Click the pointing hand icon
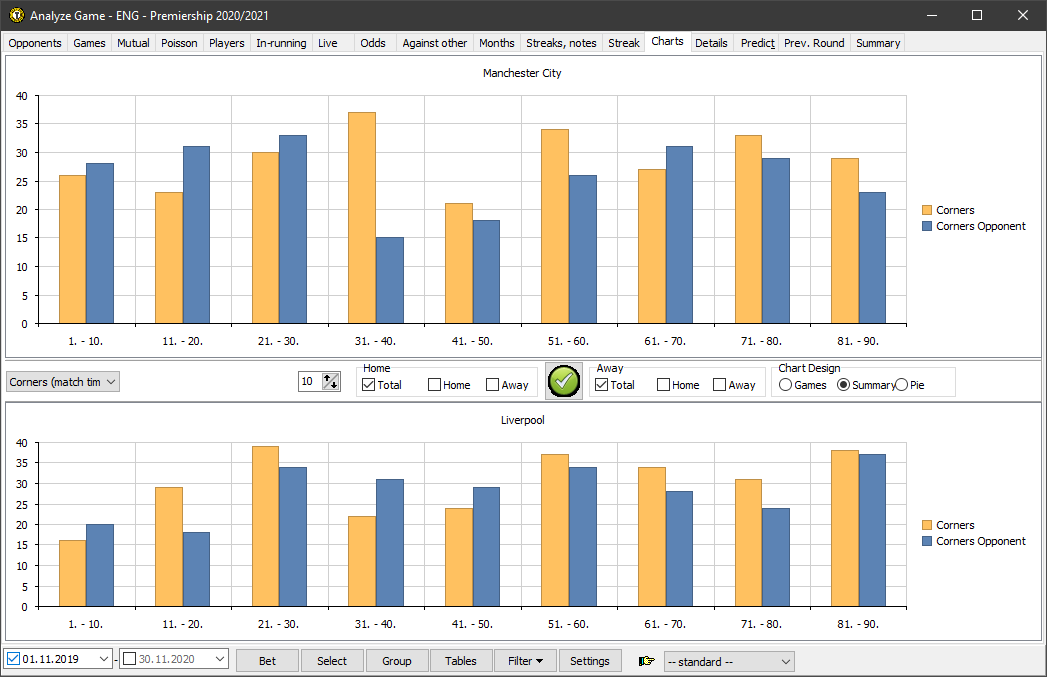The image size is (1047, 677). pyautogui.click(x=646, y=661)
